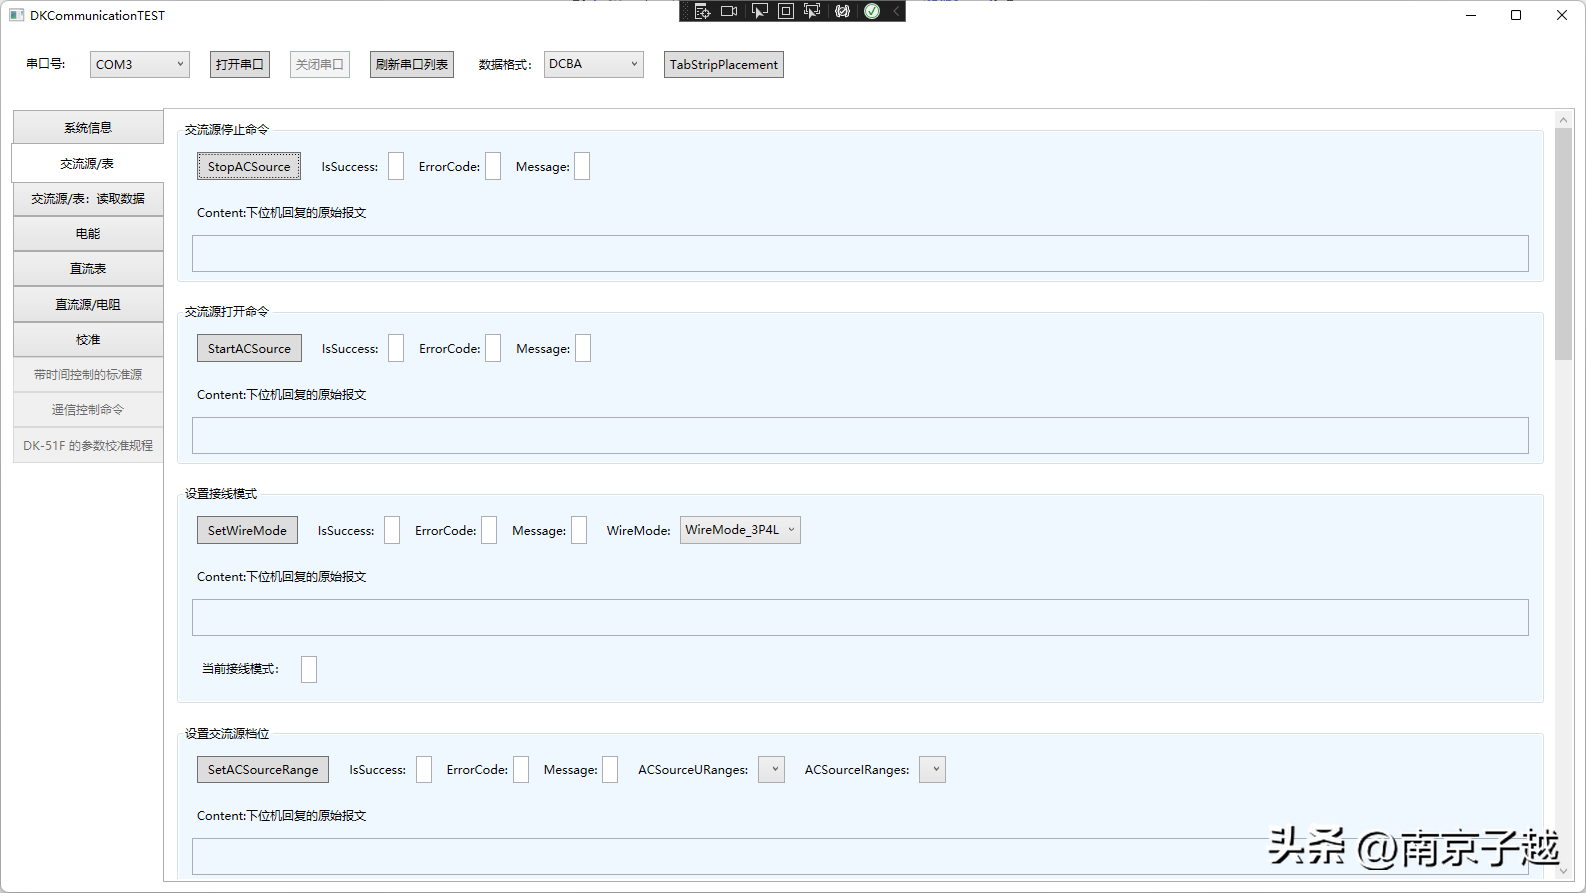Click the 串口号: label

46,64
